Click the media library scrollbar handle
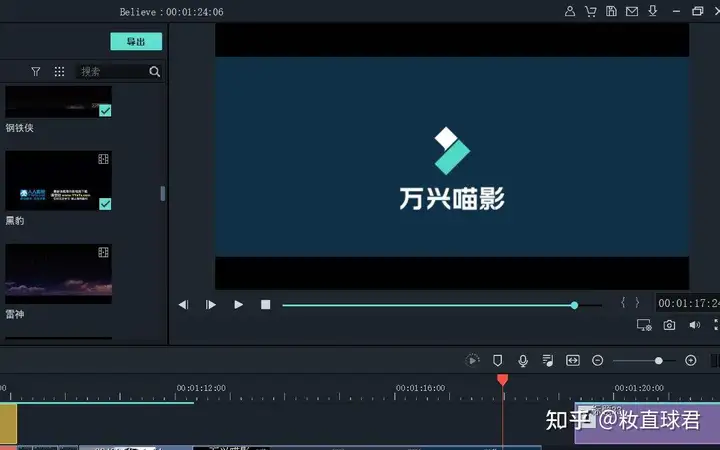This screenshot has width=720, height=450. pyautogui.click(x=163, y=193)
